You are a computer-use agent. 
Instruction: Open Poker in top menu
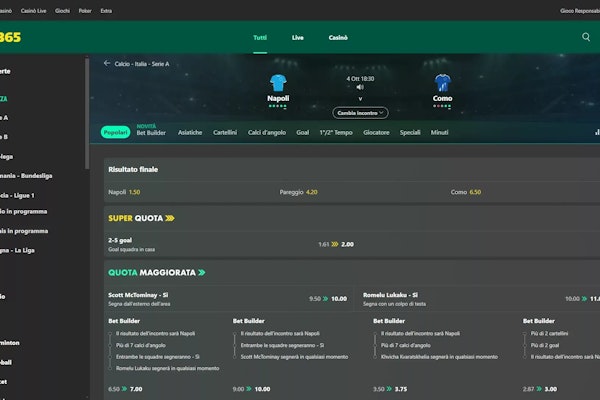pyautogui.click(x=85, y=11)
